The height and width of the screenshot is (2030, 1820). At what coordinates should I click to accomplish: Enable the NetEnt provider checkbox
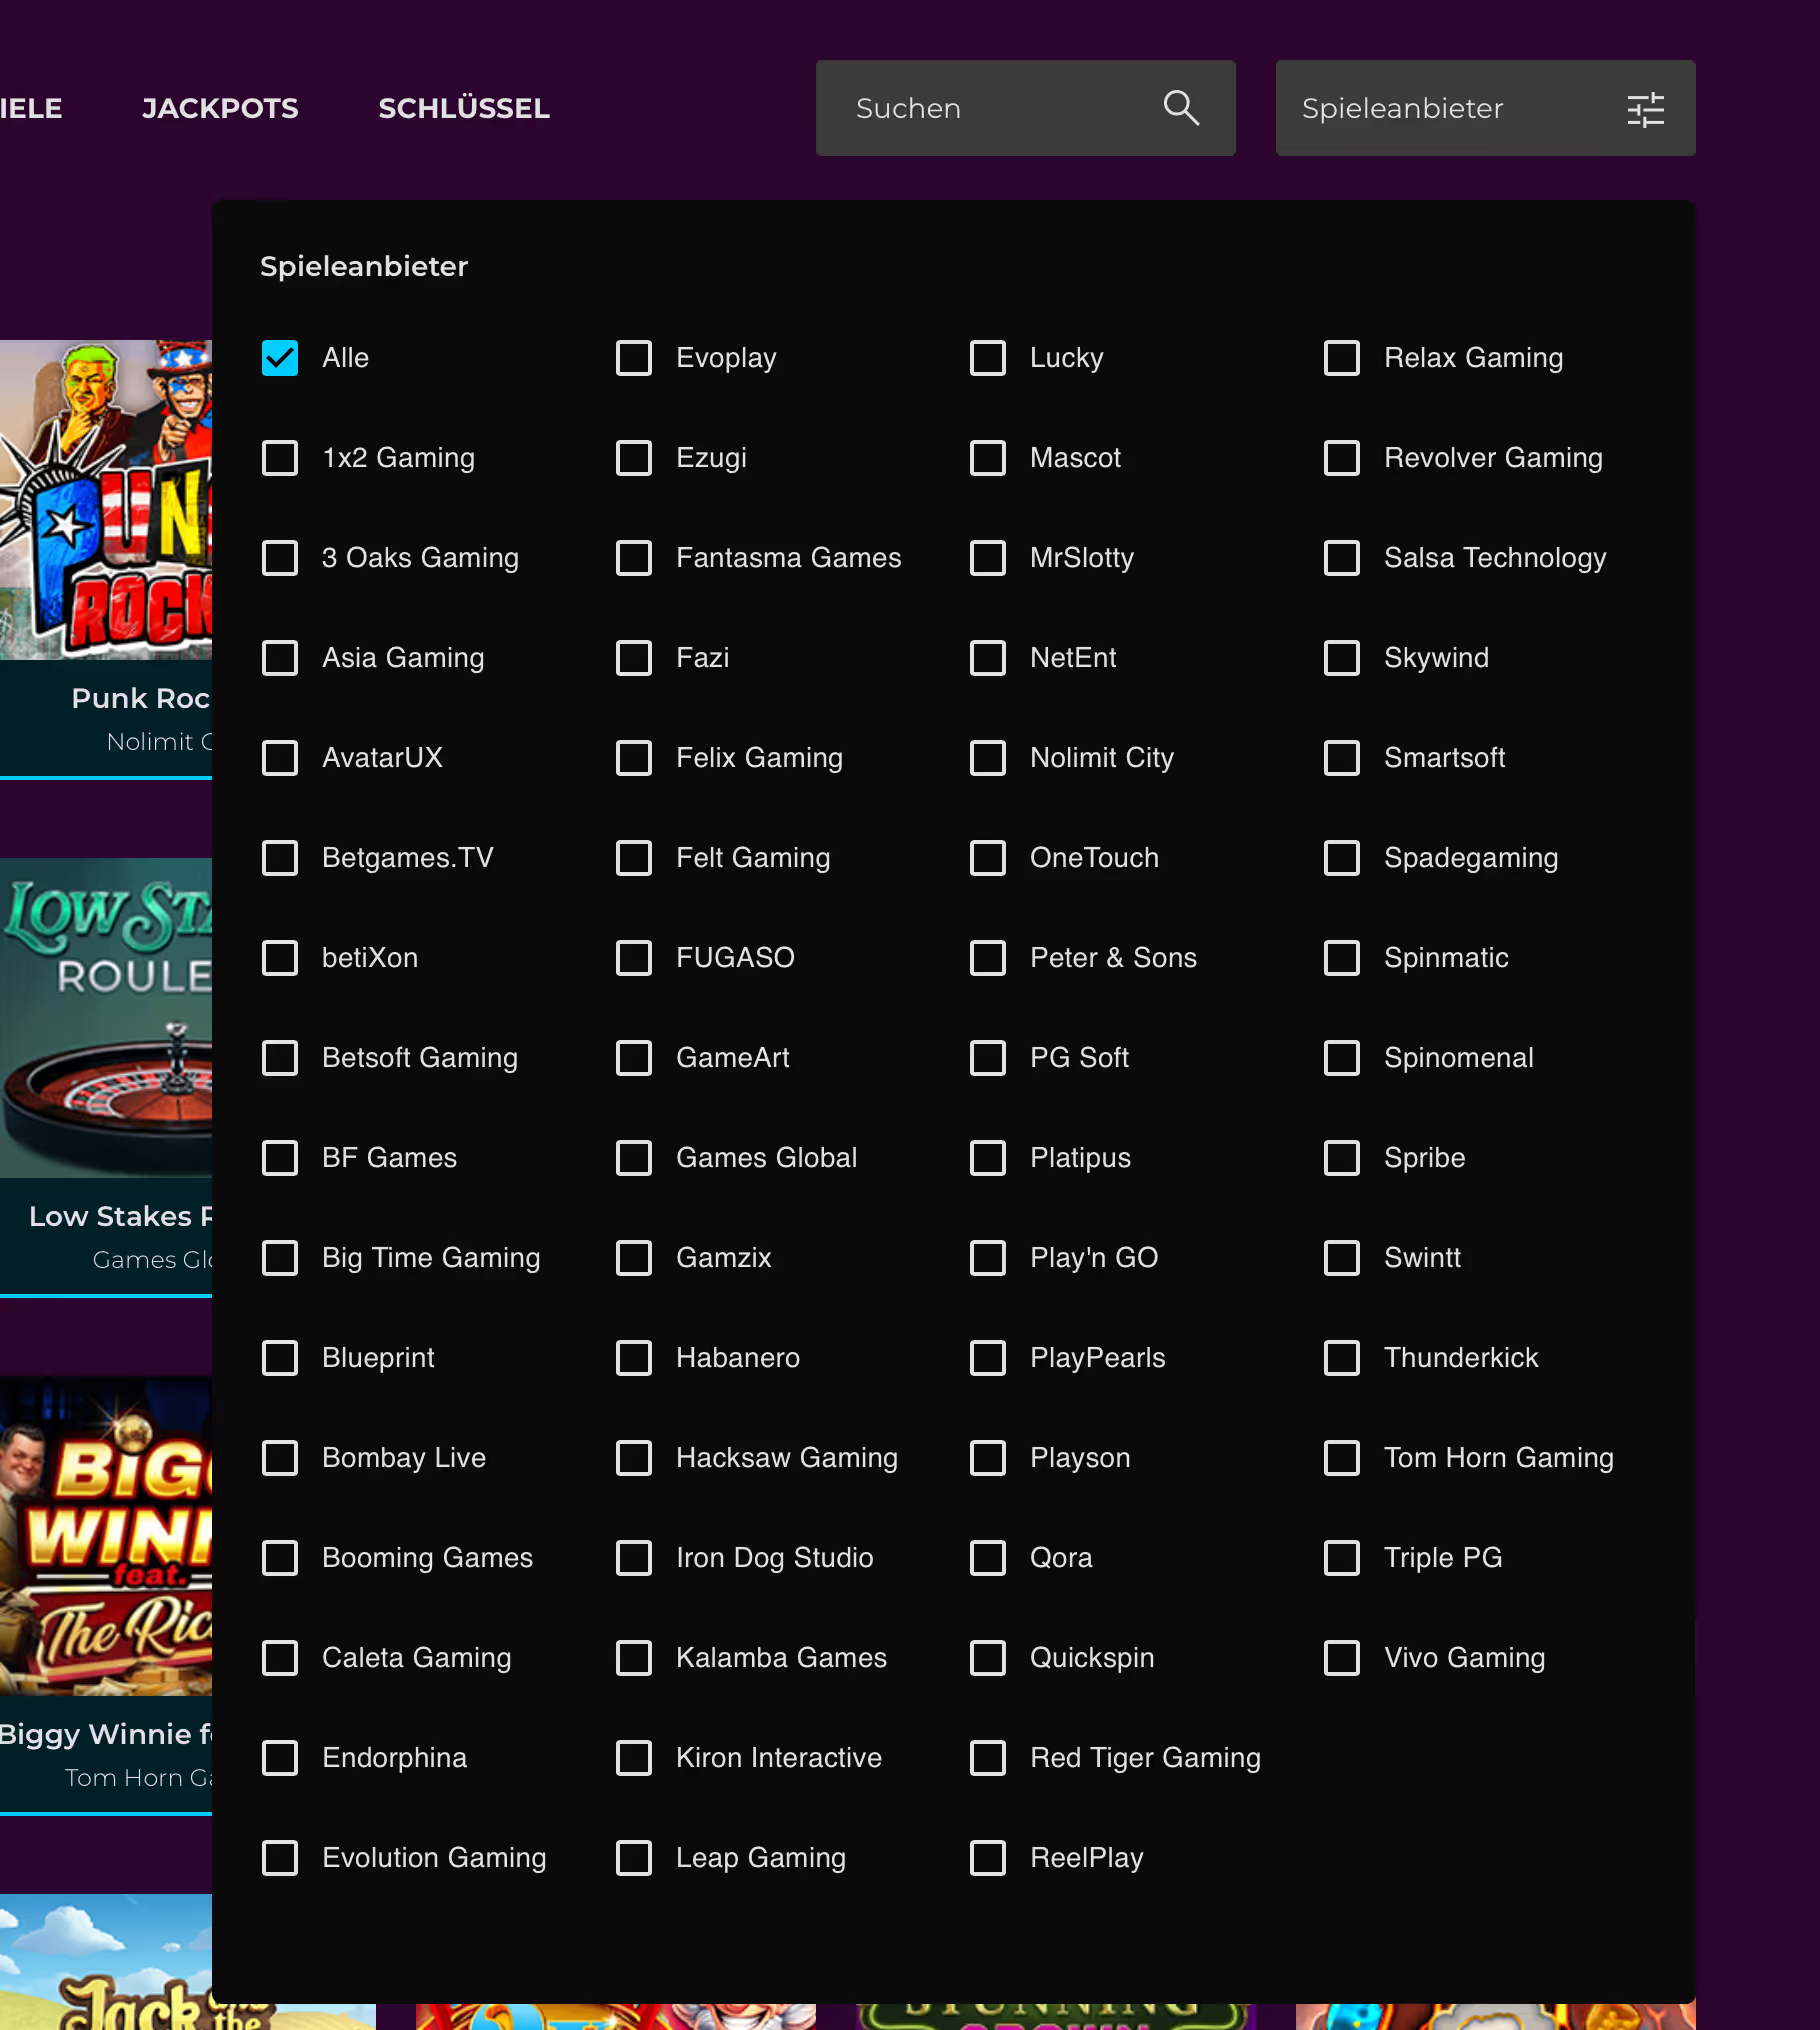click(x=988, y=658)
